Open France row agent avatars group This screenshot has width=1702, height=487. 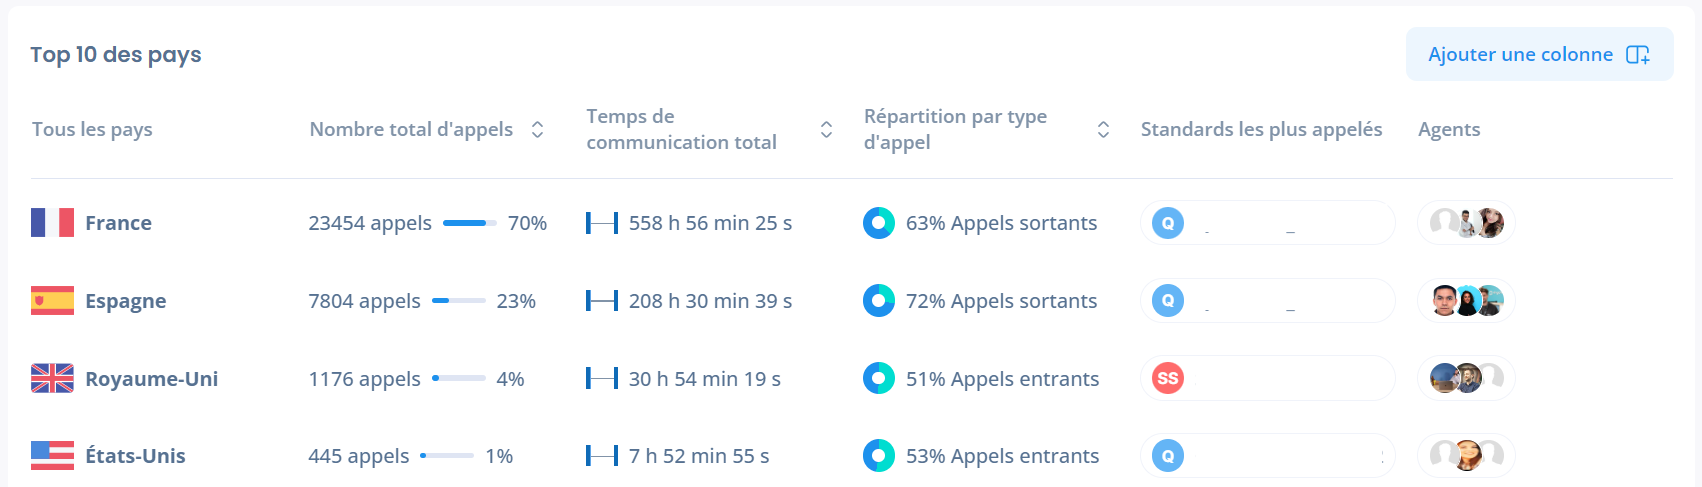[1466, 222]
